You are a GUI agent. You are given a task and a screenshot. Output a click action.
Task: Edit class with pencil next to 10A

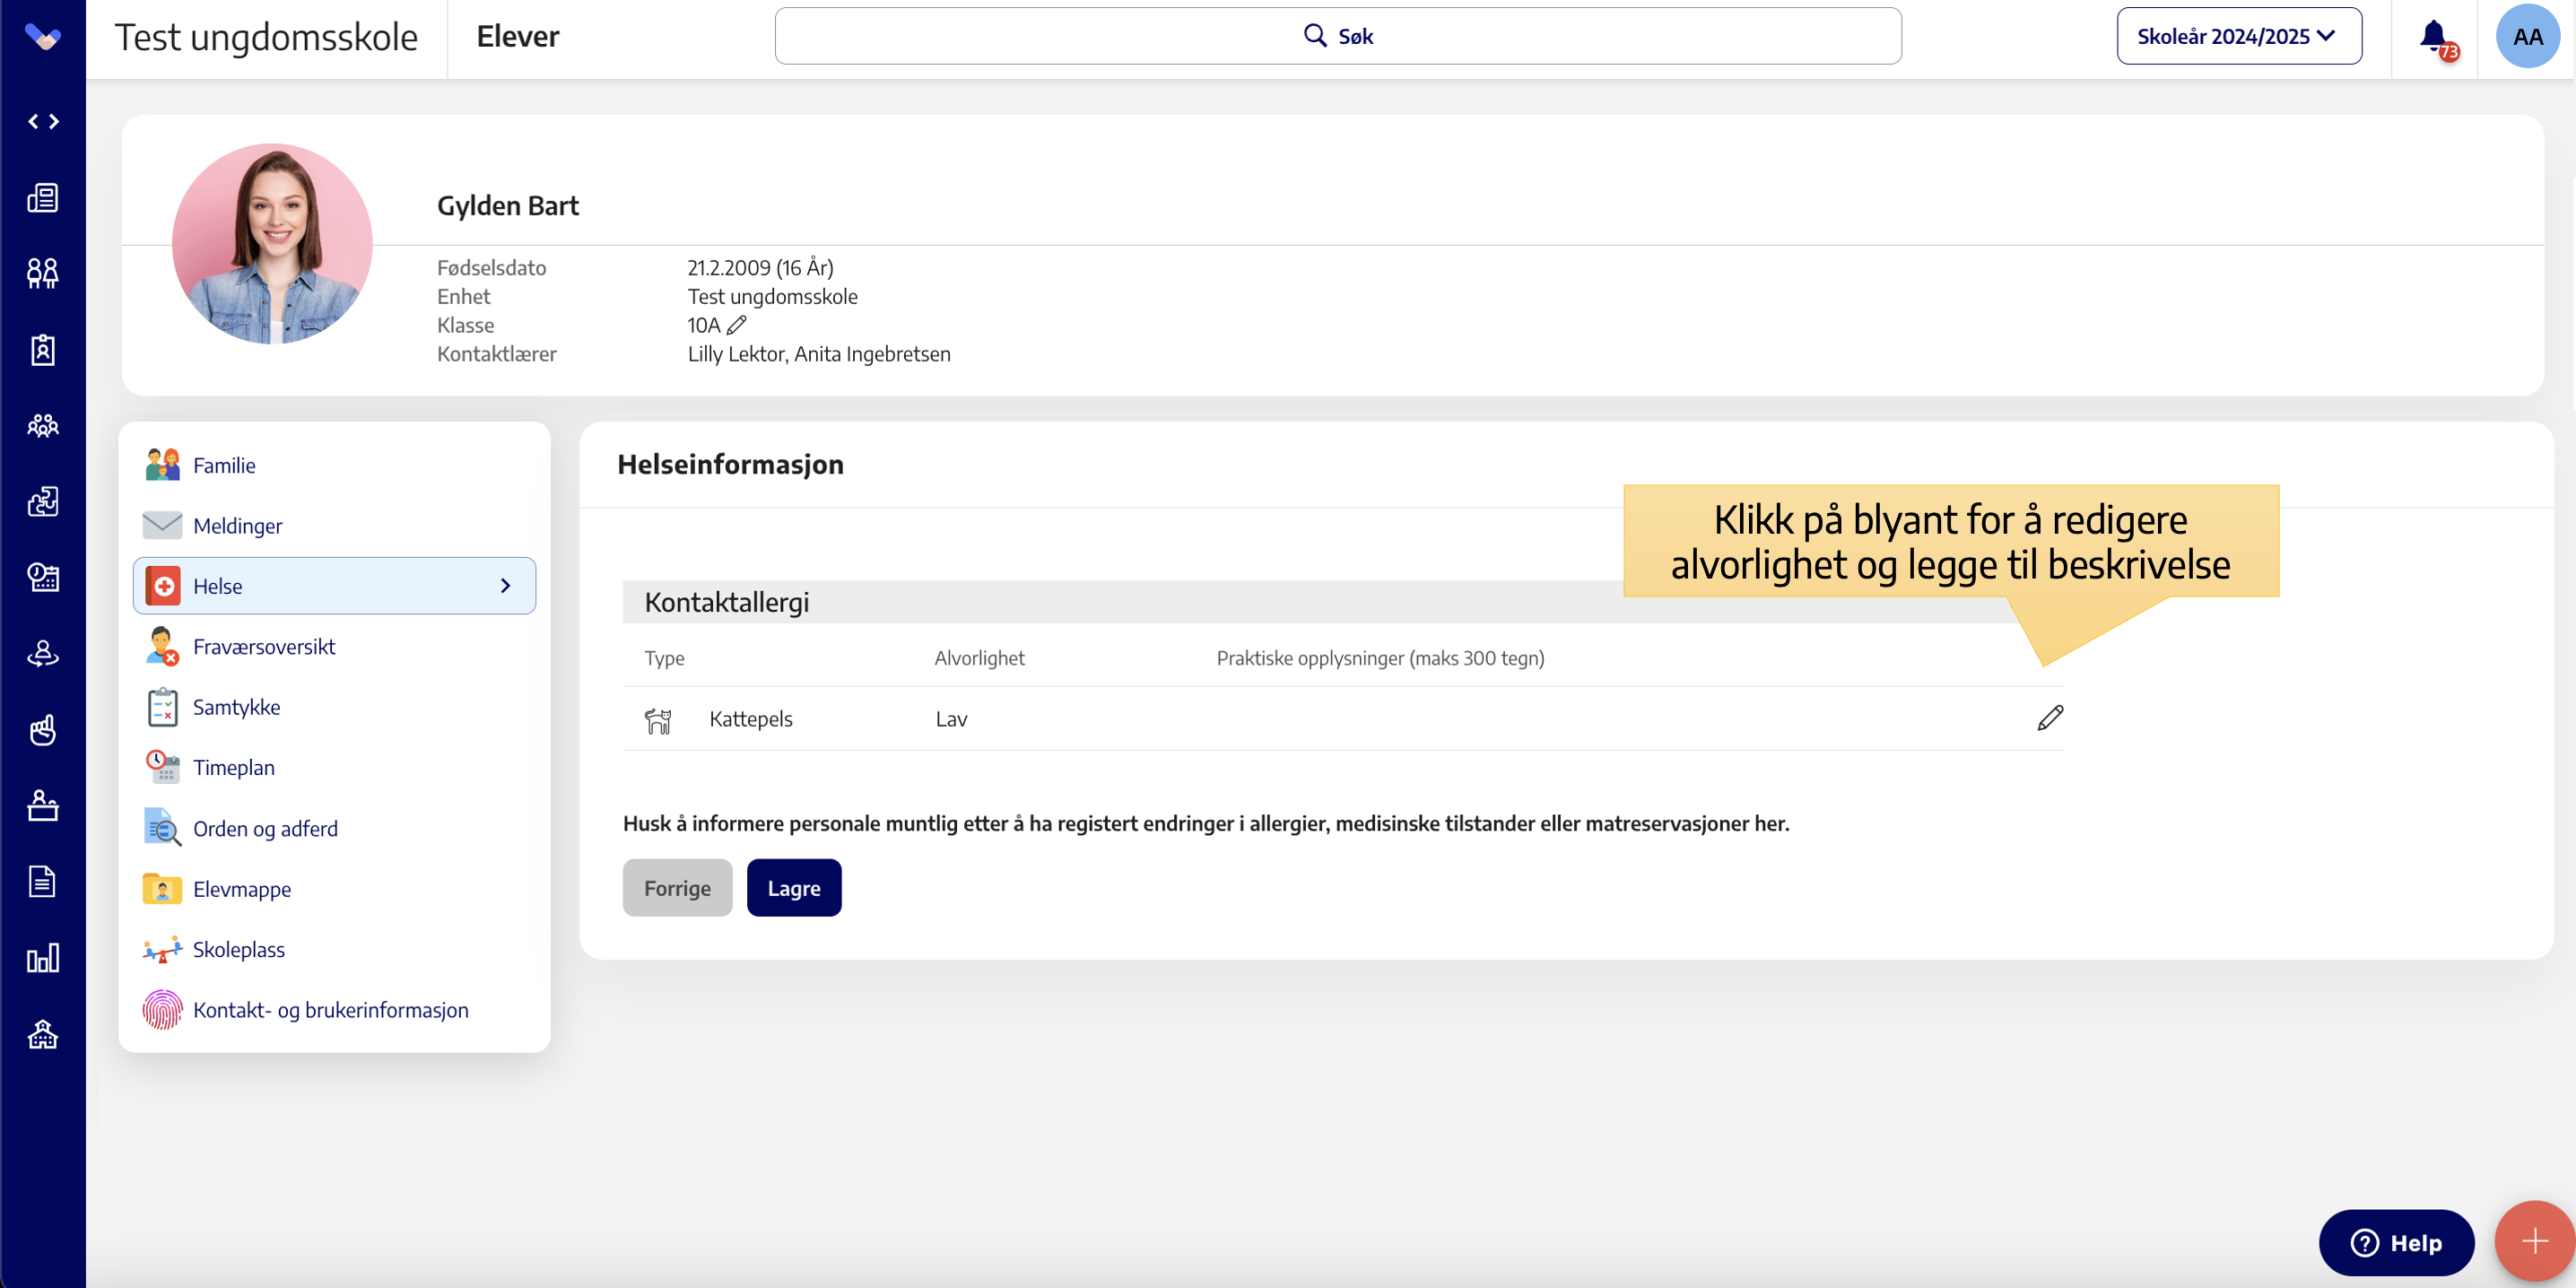coord(737,325)
